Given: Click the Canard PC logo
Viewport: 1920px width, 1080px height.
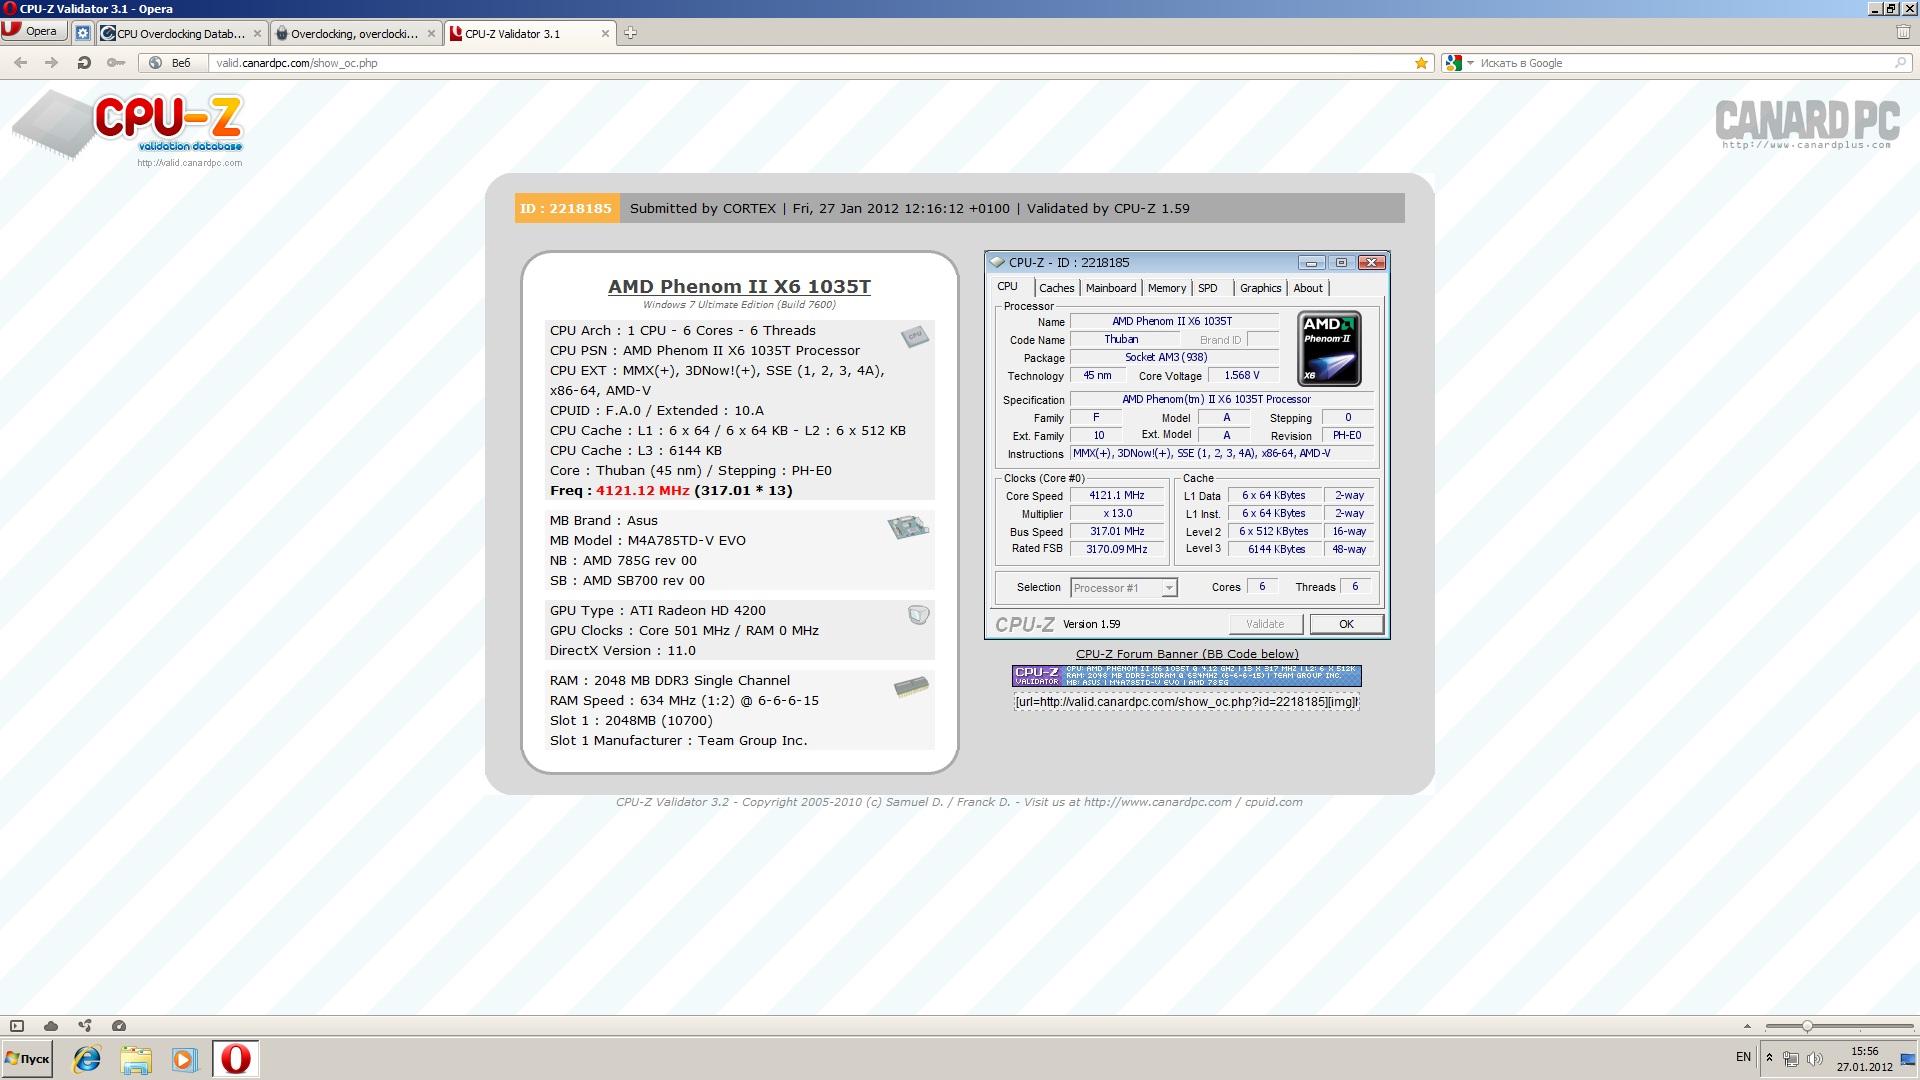Looking at the screenshot, I should (1807, 124).
